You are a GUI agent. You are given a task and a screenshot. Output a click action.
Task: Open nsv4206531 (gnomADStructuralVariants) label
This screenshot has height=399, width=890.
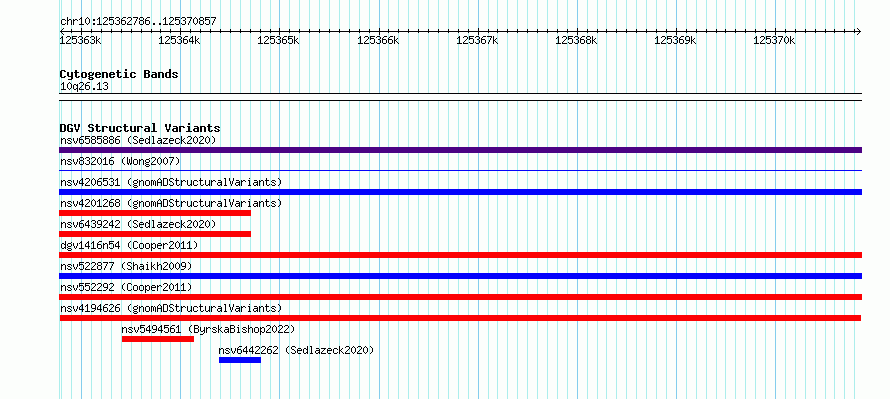[x=171, y=182]
